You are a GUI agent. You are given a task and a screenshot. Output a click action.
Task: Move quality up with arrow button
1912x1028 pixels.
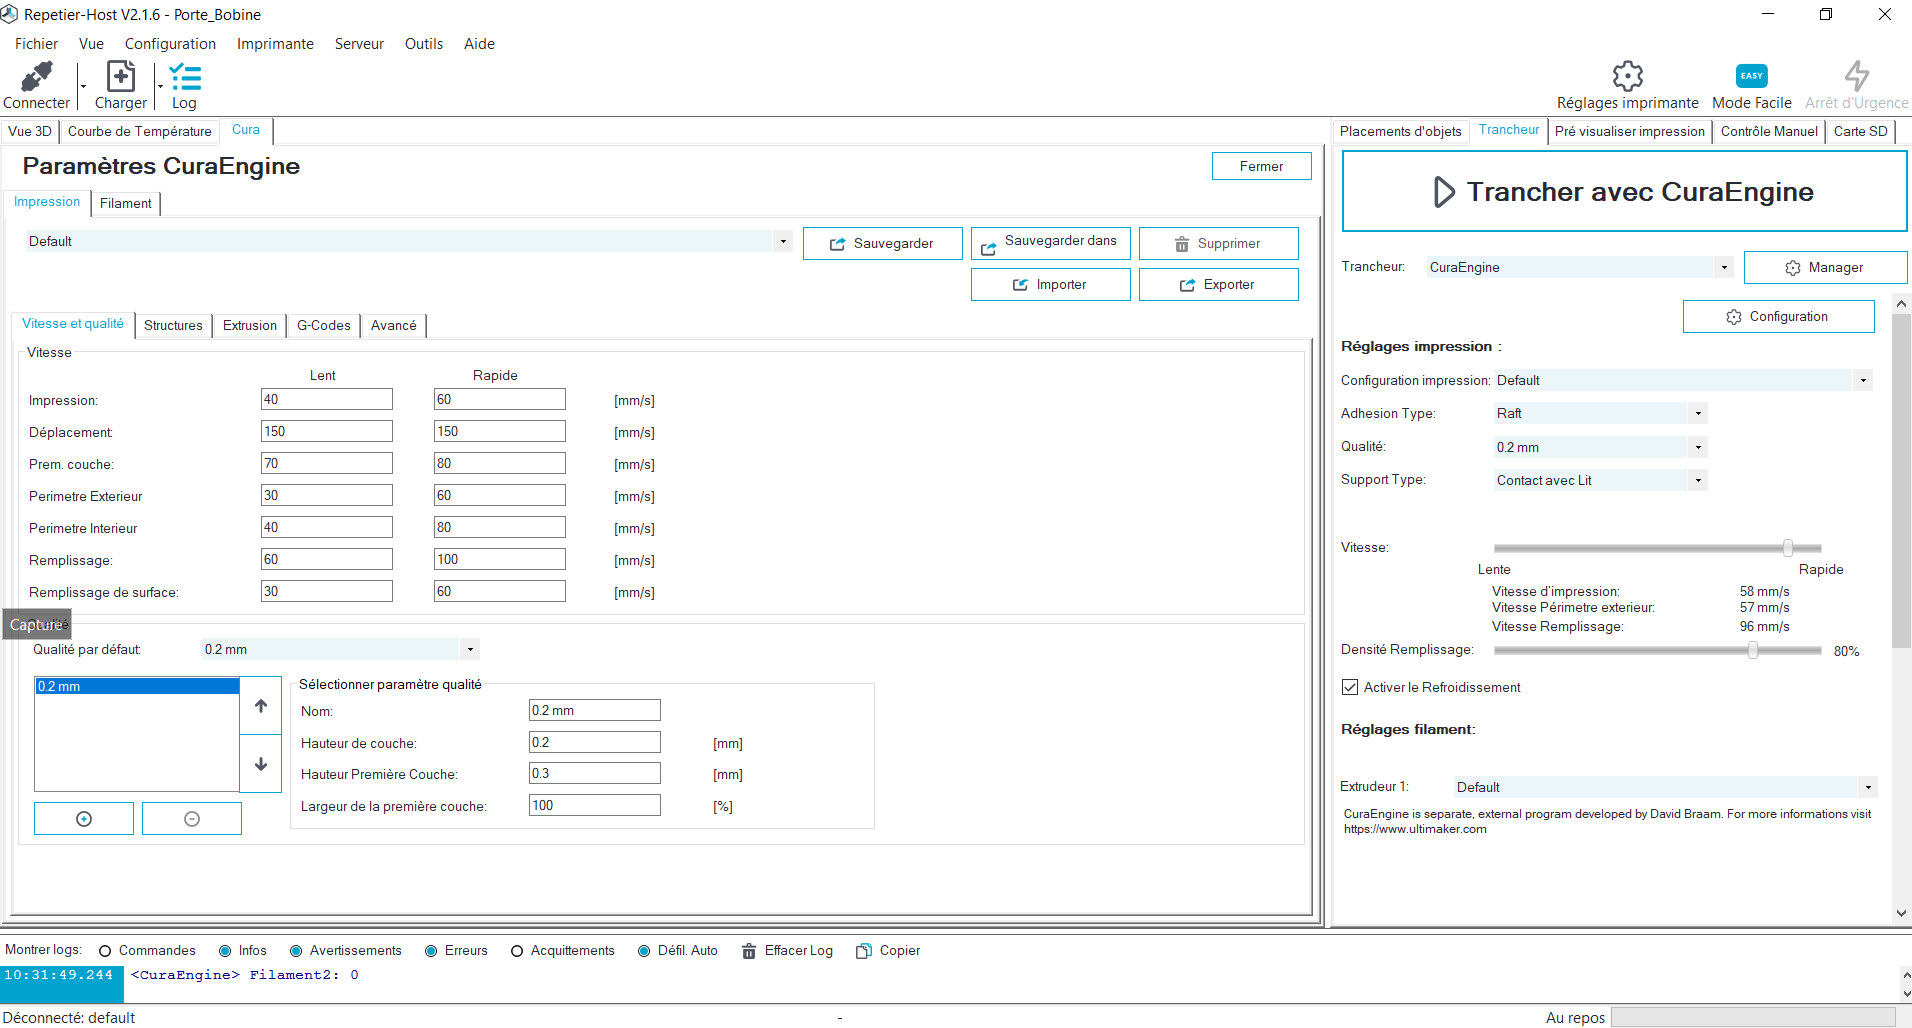point(261,706)
